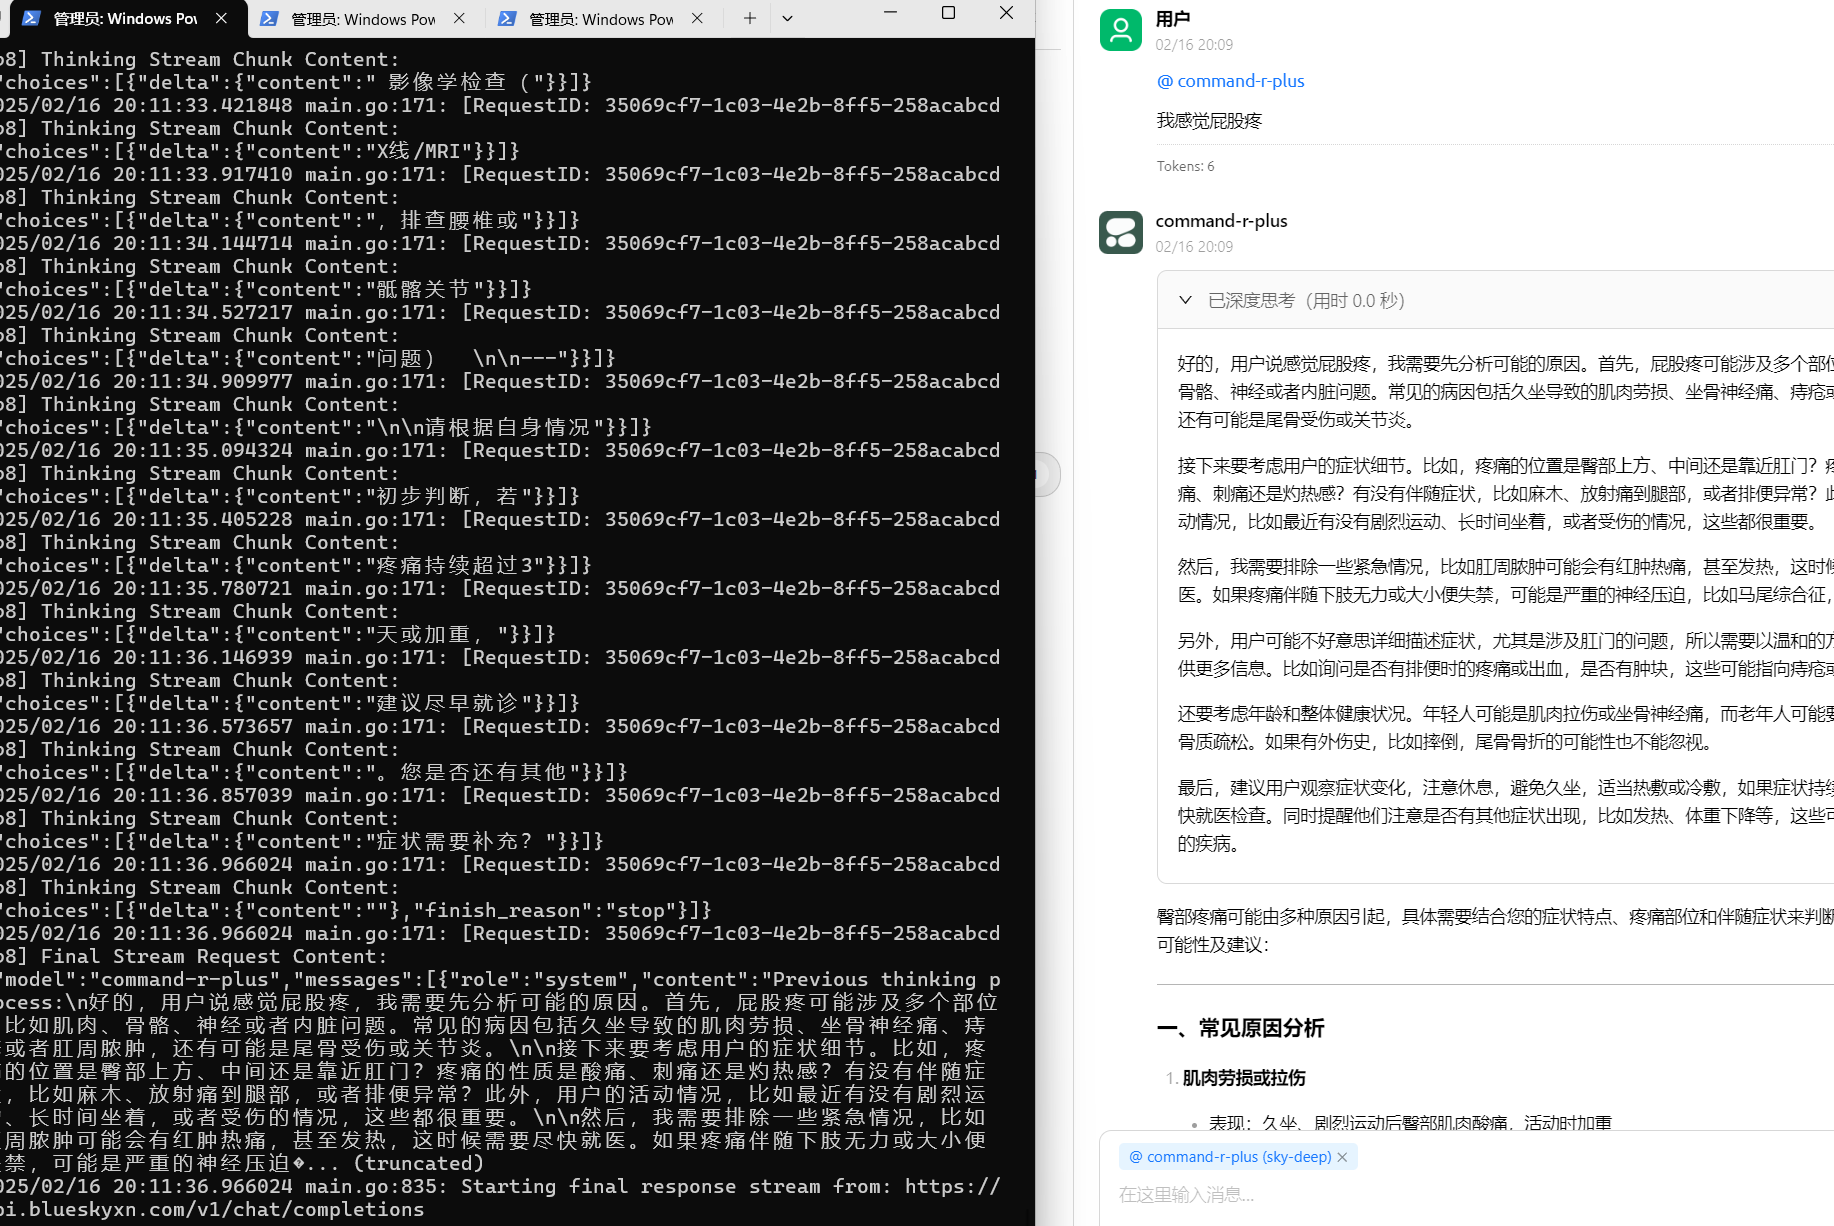Close the first PowerShell tab
The height and width of the screenshot is (1226, 1834).
click(221, 18)
